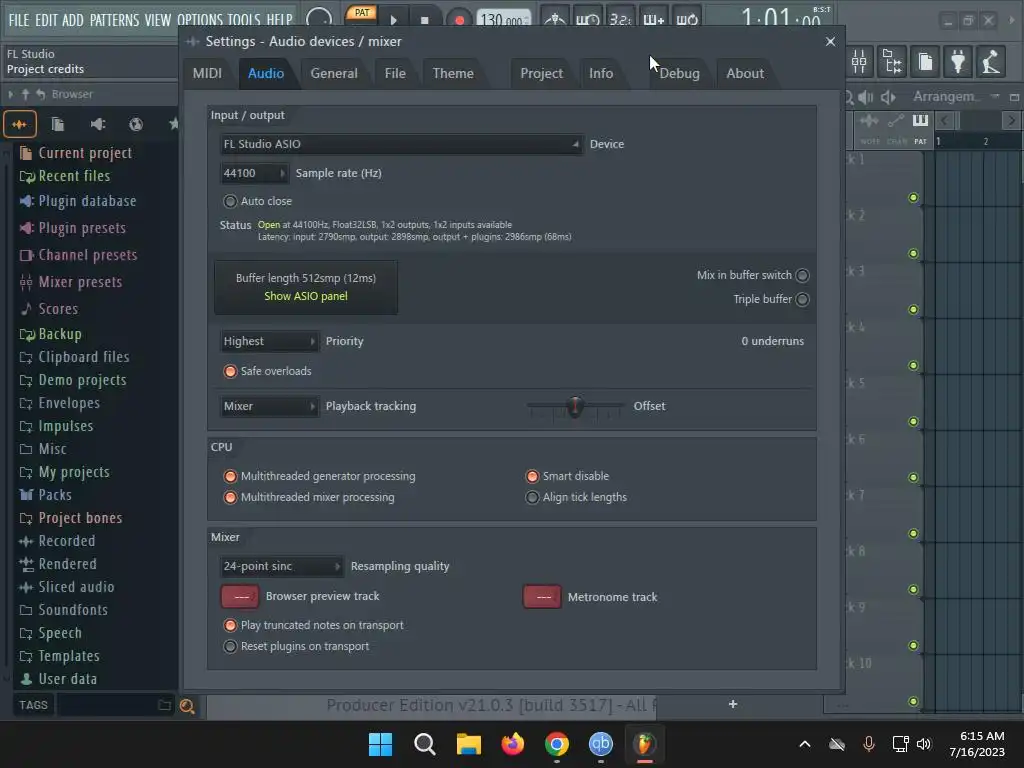Enable Align tick lengths

532,497
